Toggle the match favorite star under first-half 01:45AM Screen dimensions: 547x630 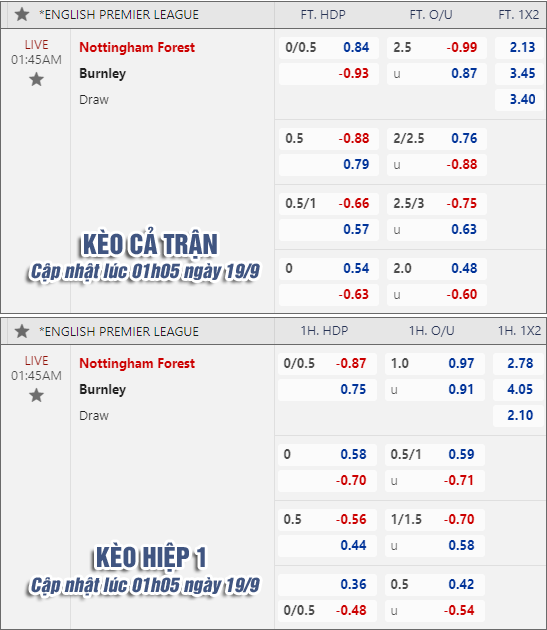click(x=37, y=395)
